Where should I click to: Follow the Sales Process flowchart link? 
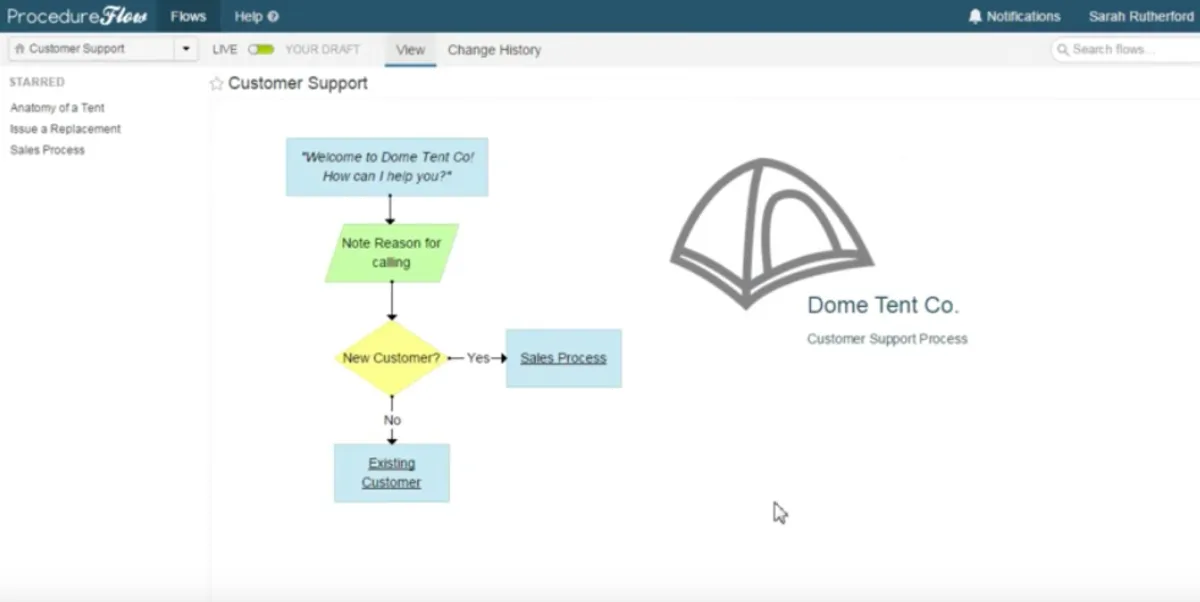[x=563, y=358]
